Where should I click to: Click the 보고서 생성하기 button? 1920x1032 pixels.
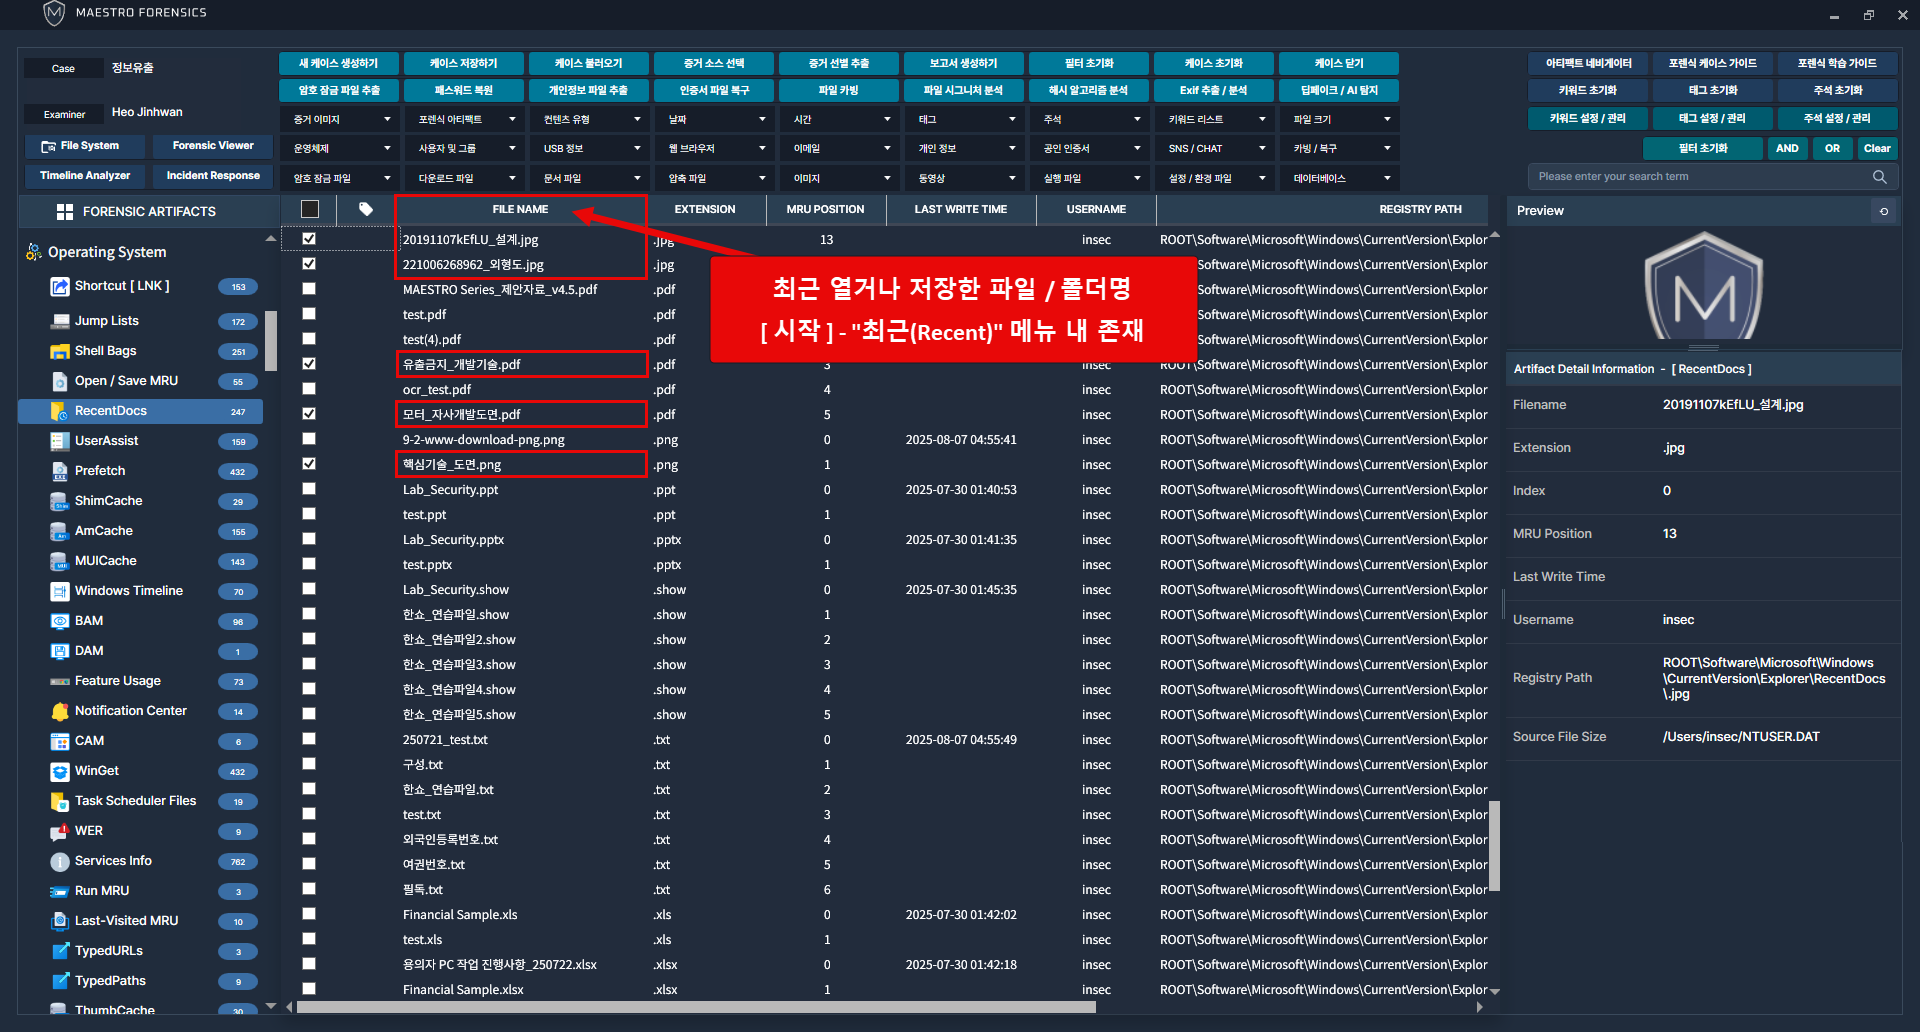pos(963,63)
